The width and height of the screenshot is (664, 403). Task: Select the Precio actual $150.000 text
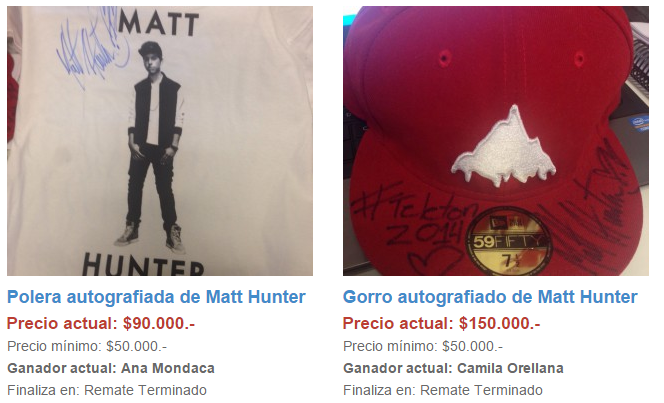(441, 324)
